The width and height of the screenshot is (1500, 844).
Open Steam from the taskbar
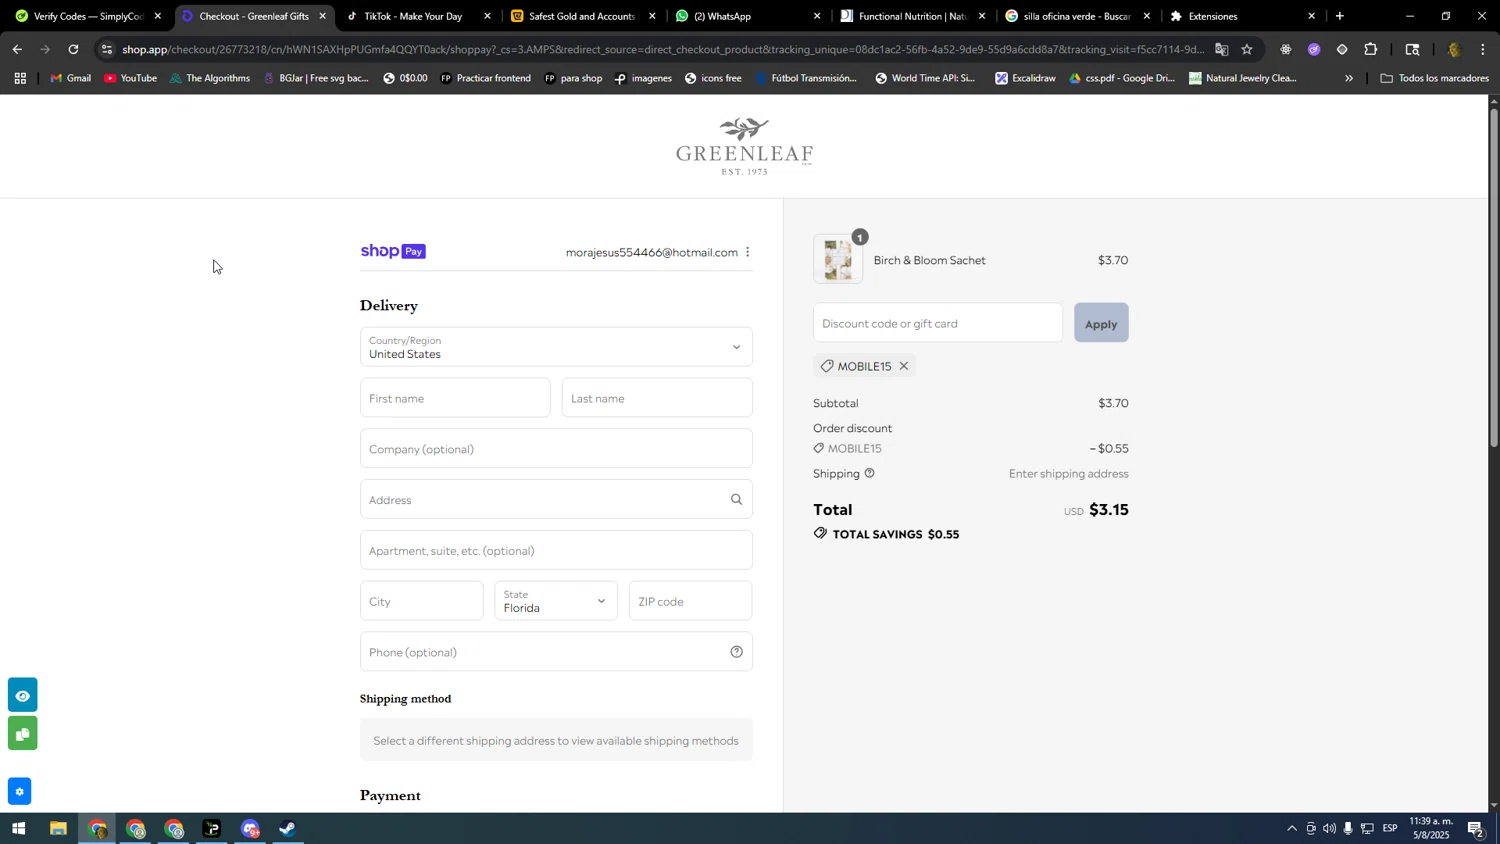[x=288, y=828]
